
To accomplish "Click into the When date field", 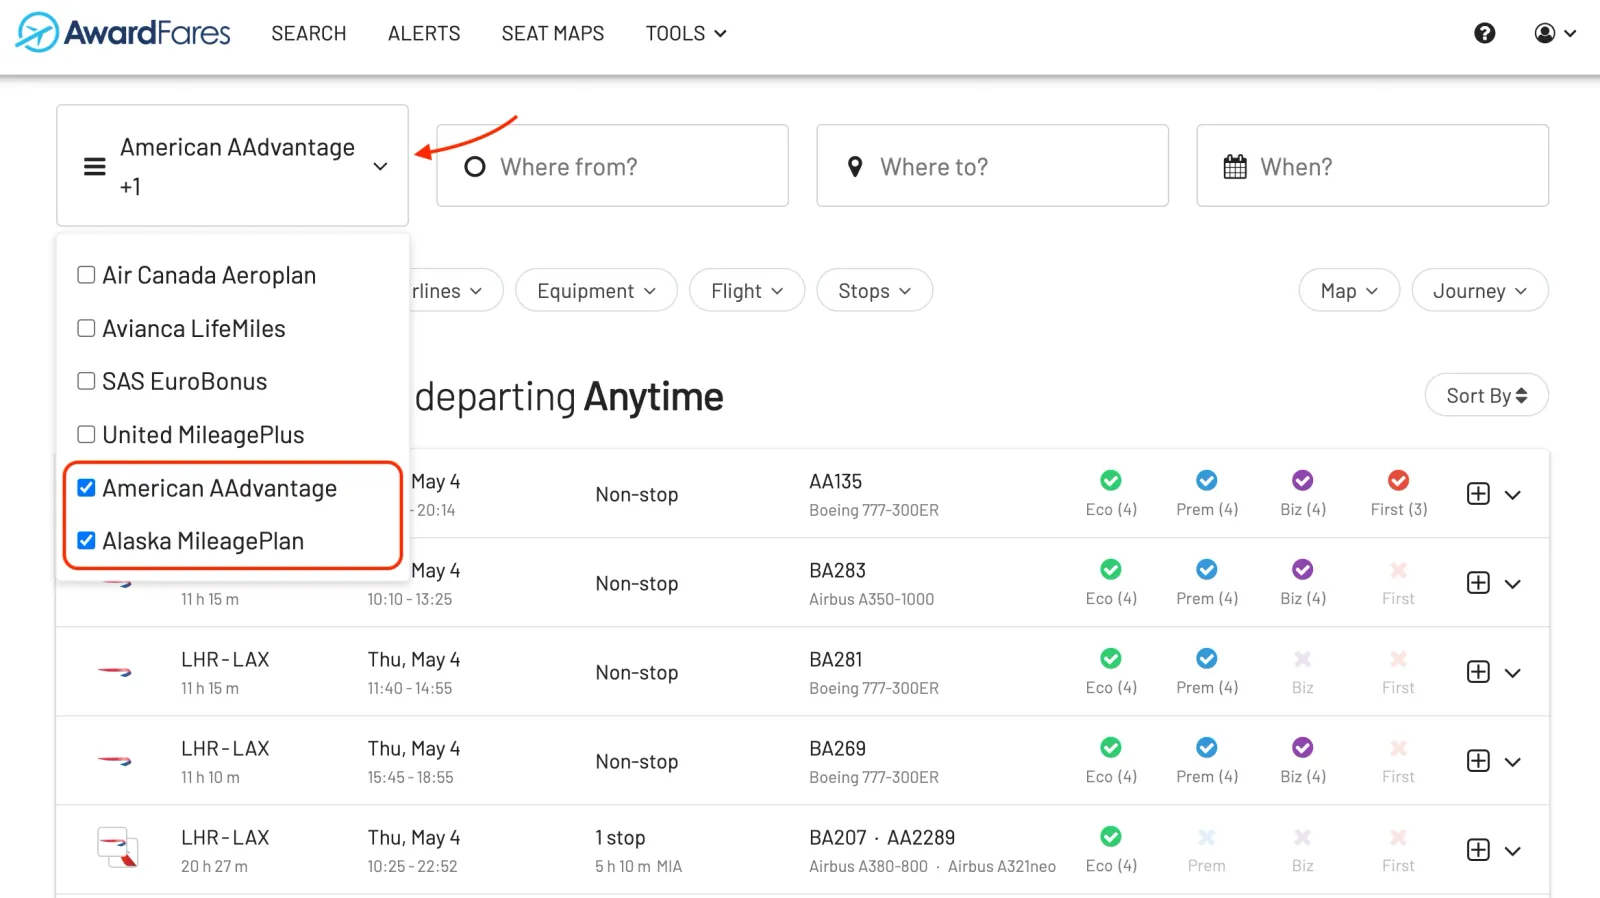I will (x=1372, y=166).
